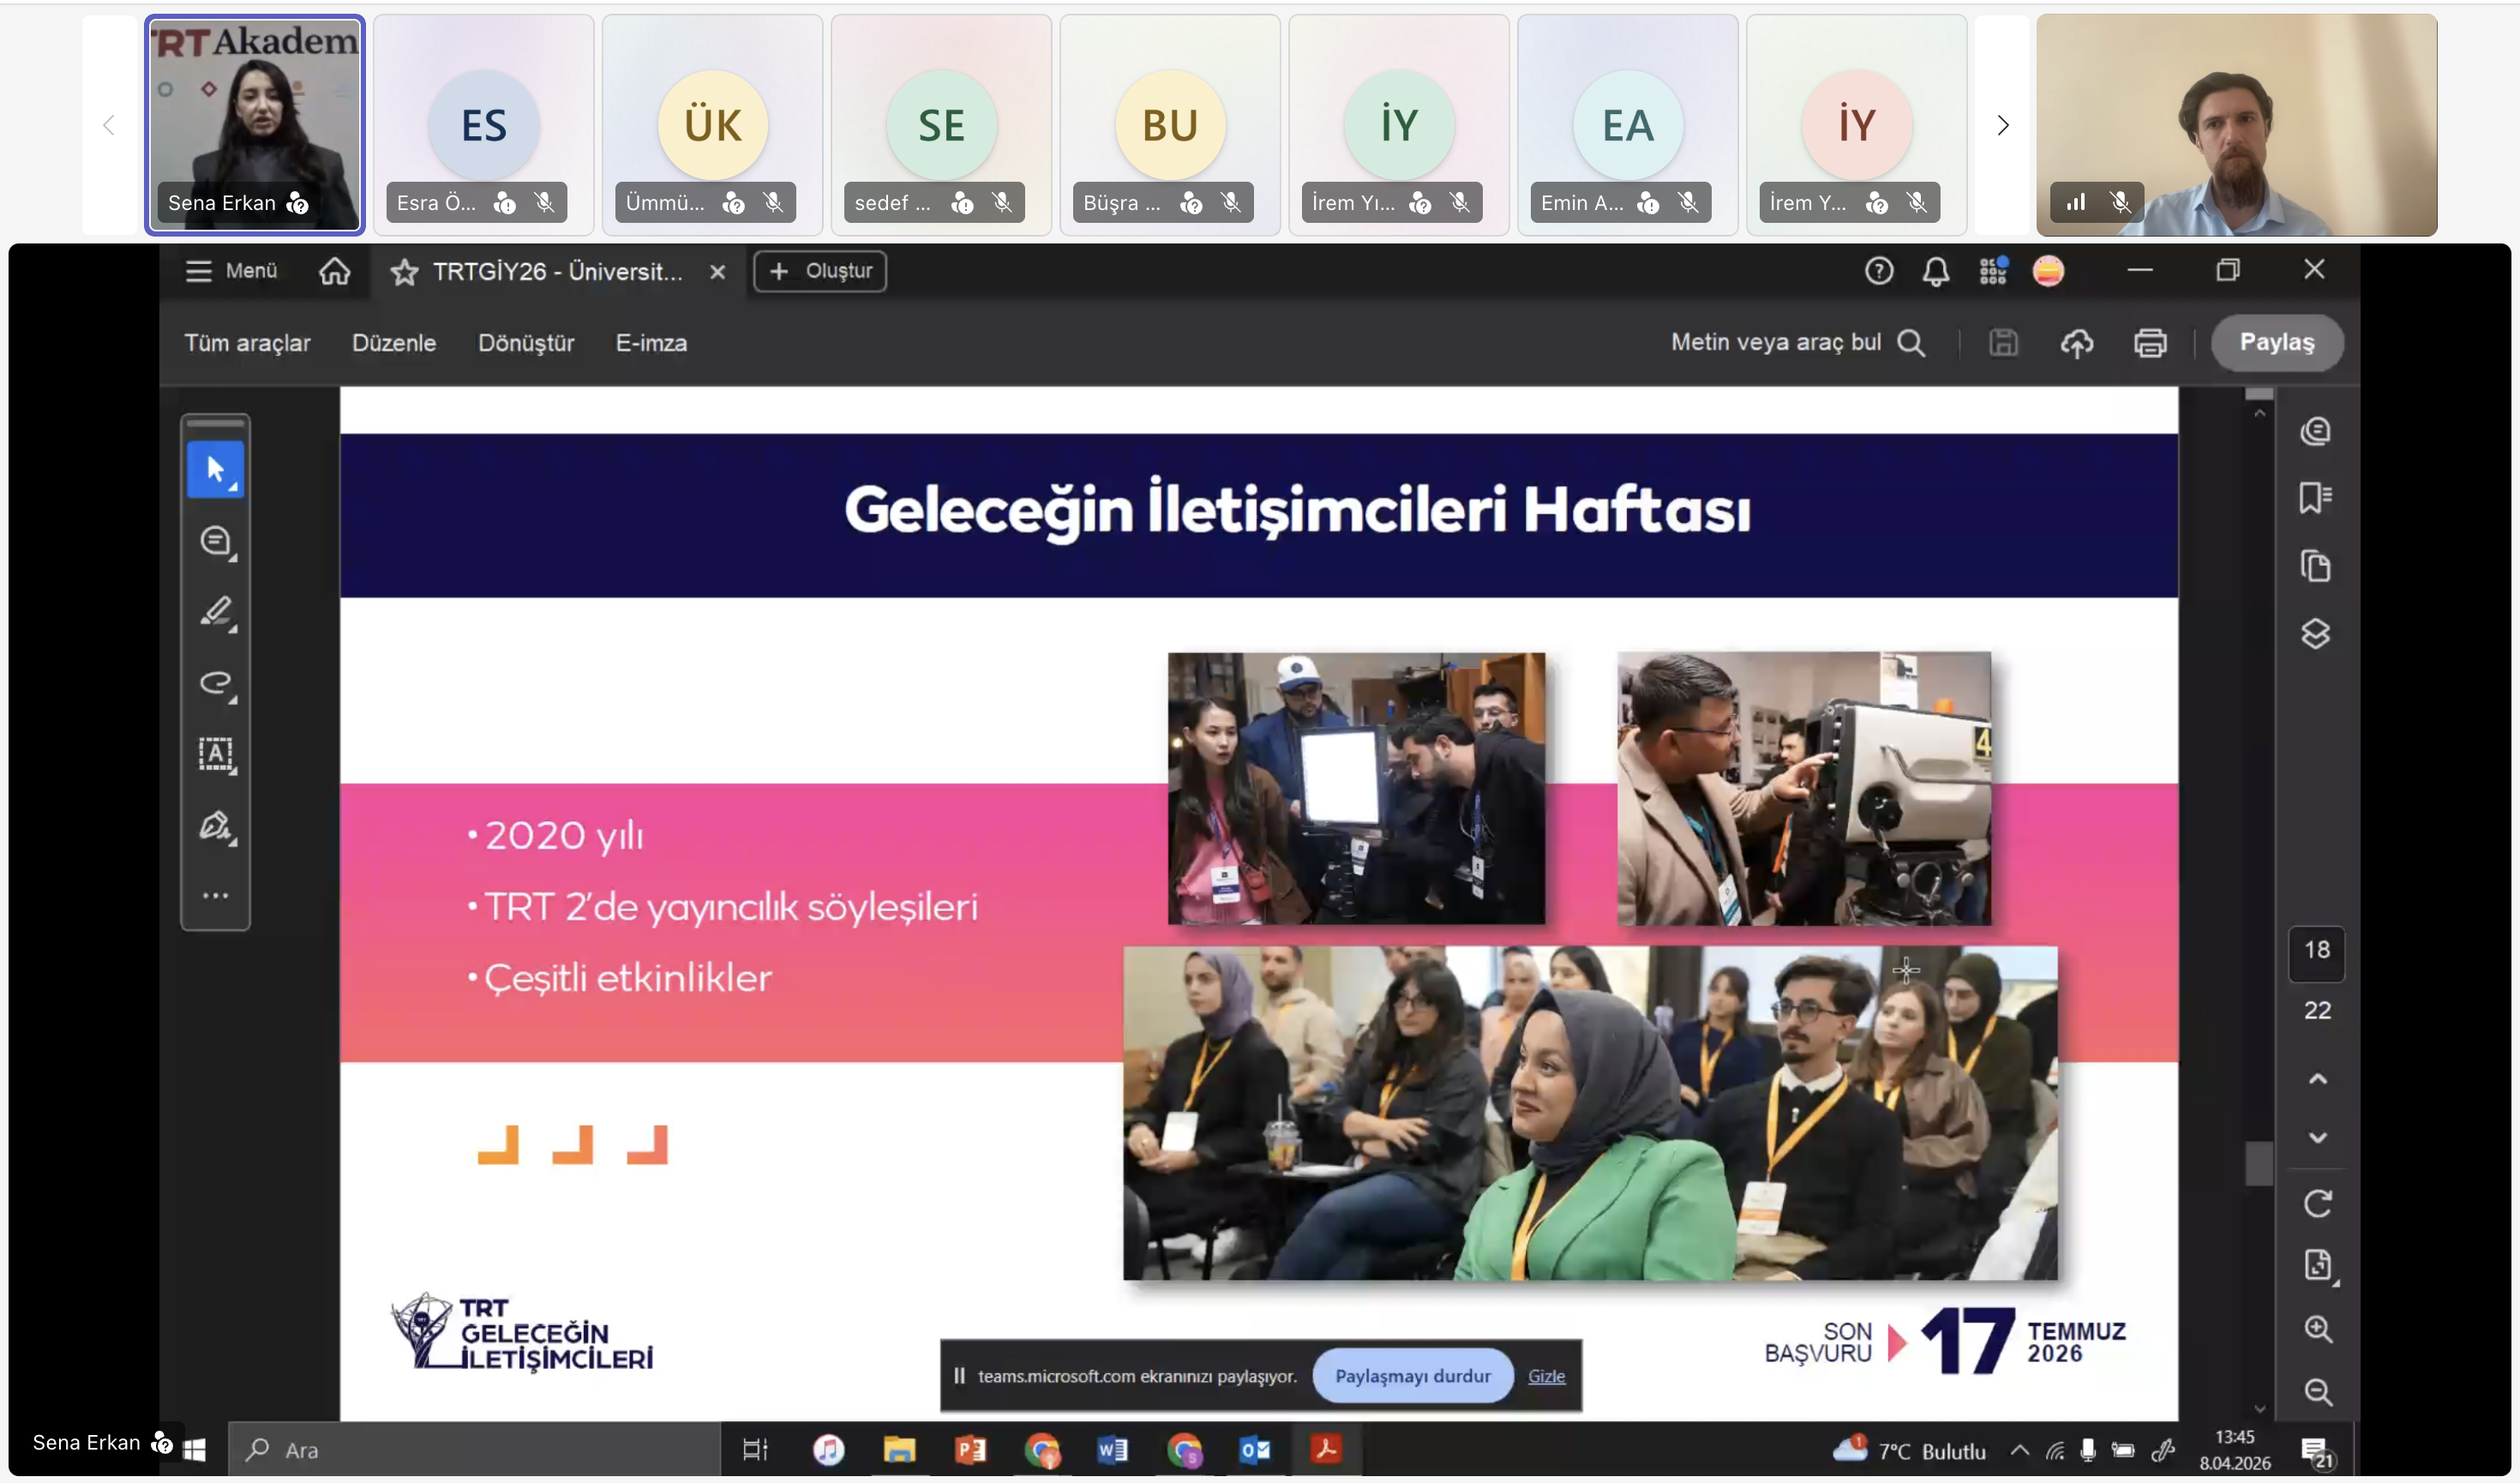Show next participants with right chevron
The width and height of the screenshot is (2520, 1483).
[x=2002, y=125]
